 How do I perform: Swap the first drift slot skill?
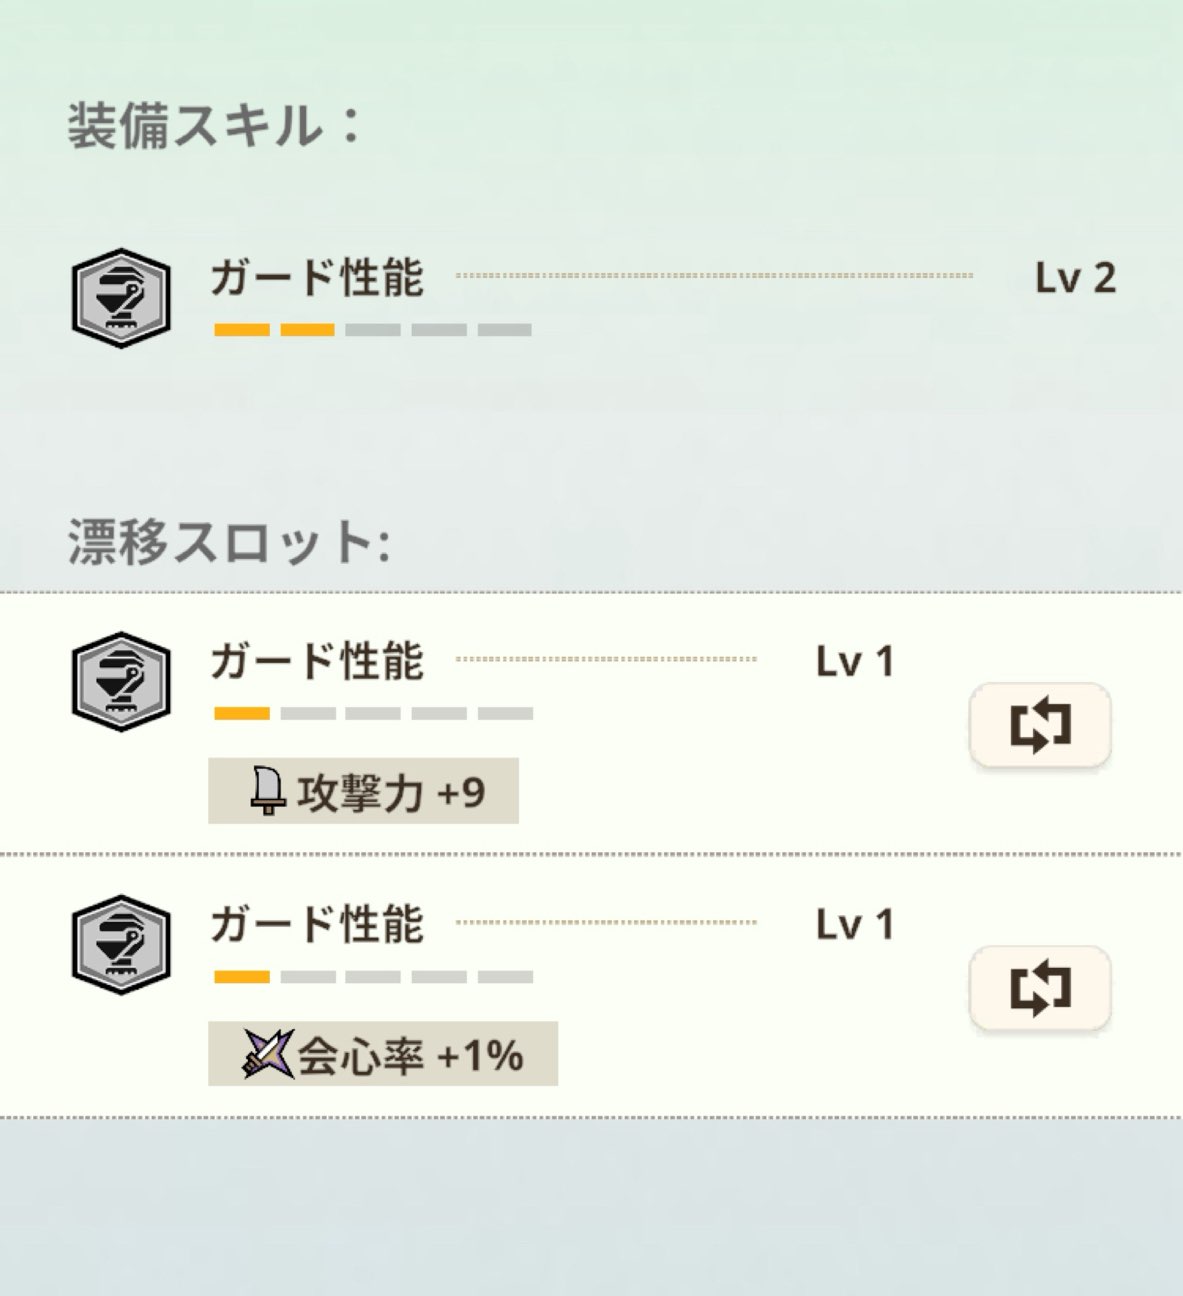[x=1040, y=726]
